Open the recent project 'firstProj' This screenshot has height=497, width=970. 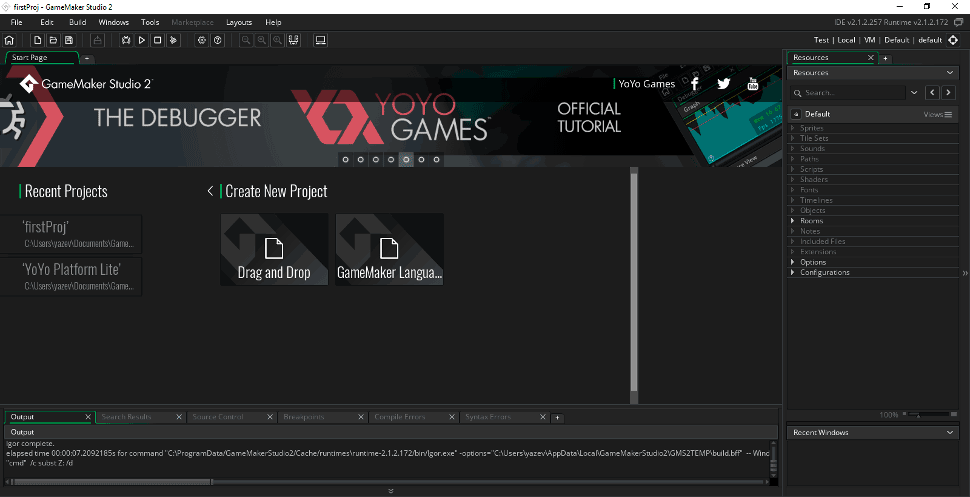click(x=82, y=234)
